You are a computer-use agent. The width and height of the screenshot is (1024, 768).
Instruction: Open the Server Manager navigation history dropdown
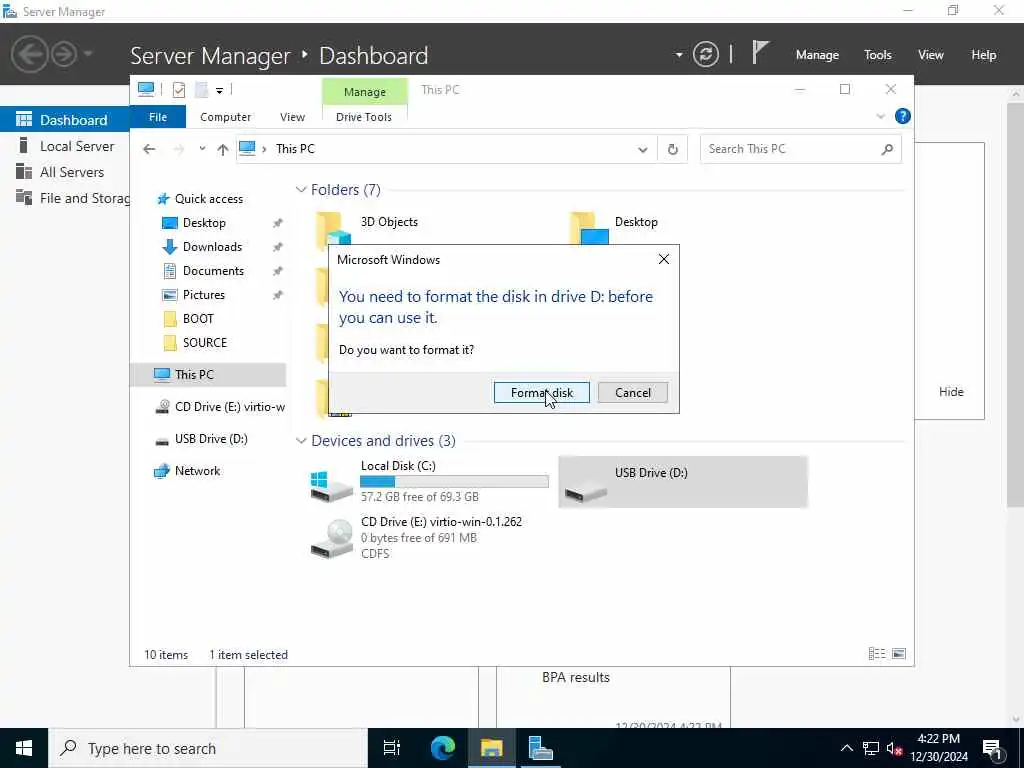click(88, 54)
